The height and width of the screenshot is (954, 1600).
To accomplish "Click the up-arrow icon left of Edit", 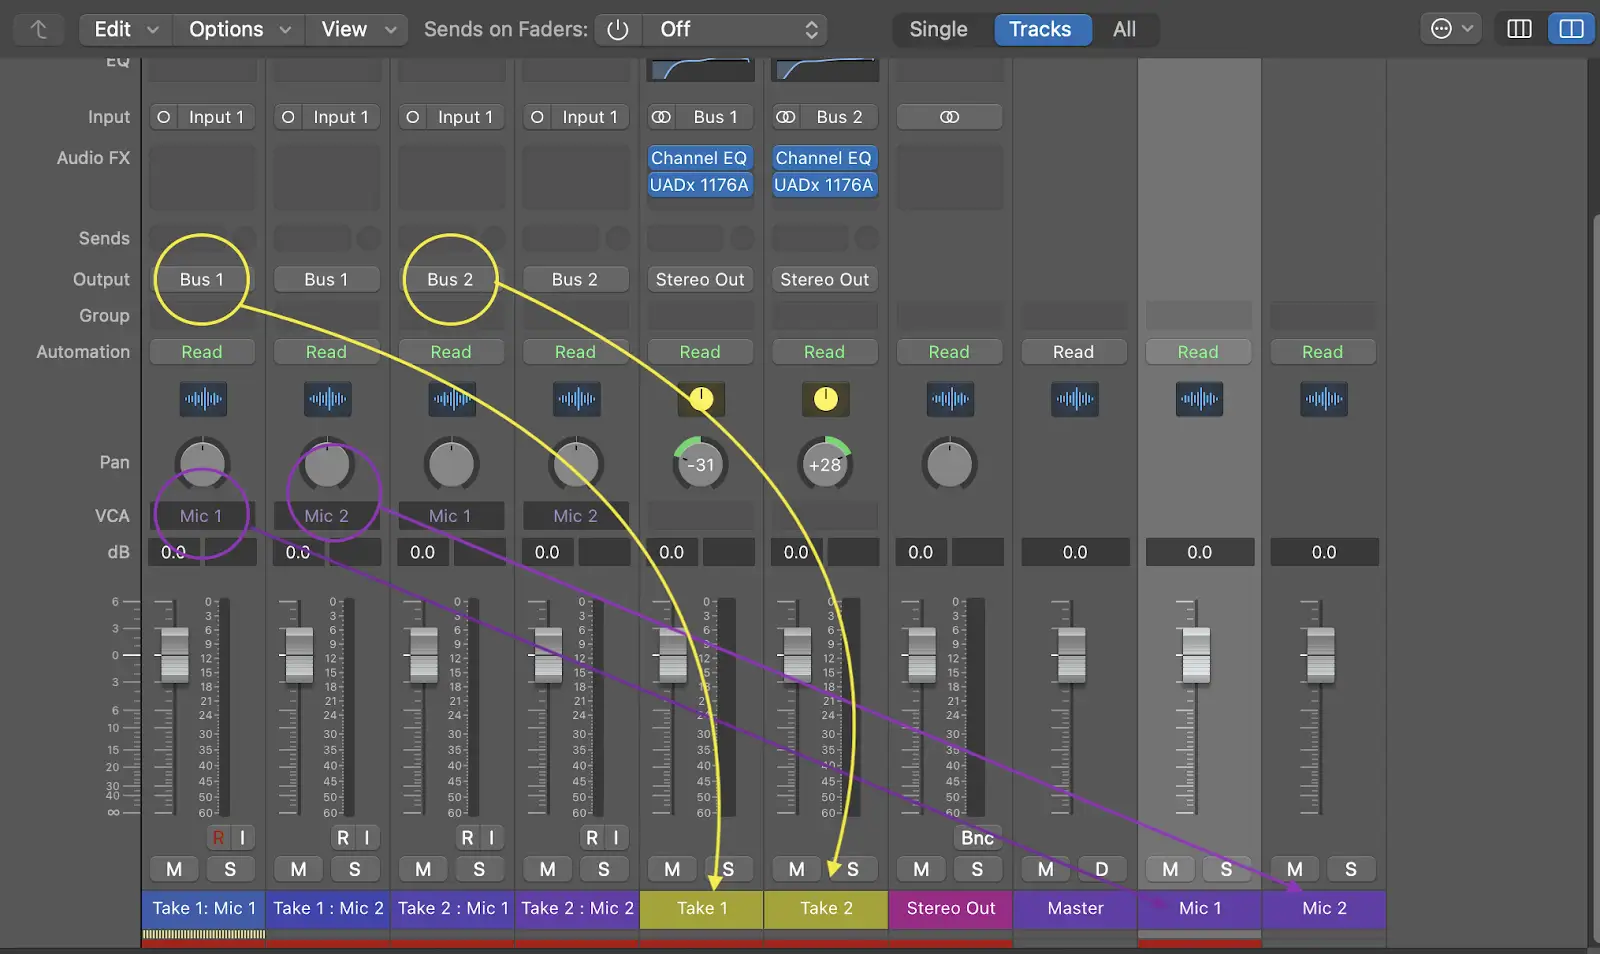I will tap(39, 30).
